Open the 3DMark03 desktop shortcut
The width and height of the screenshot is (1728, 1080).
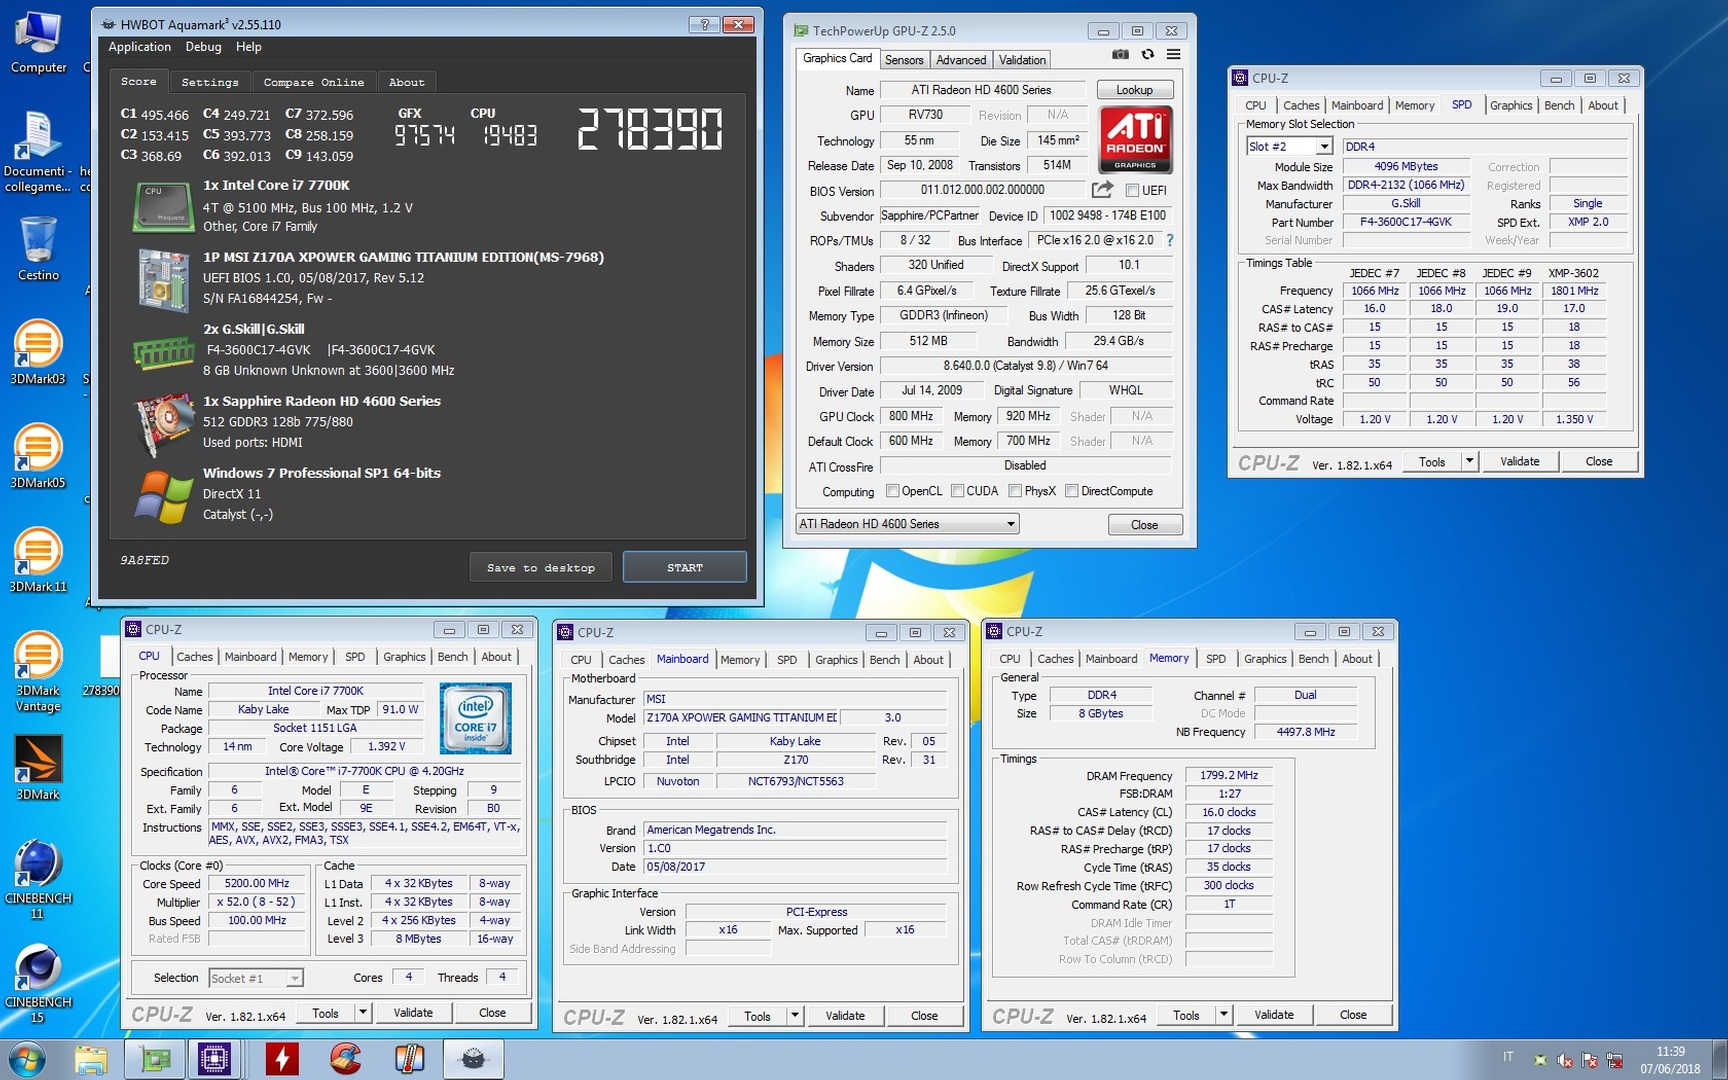tap(38, 352)
